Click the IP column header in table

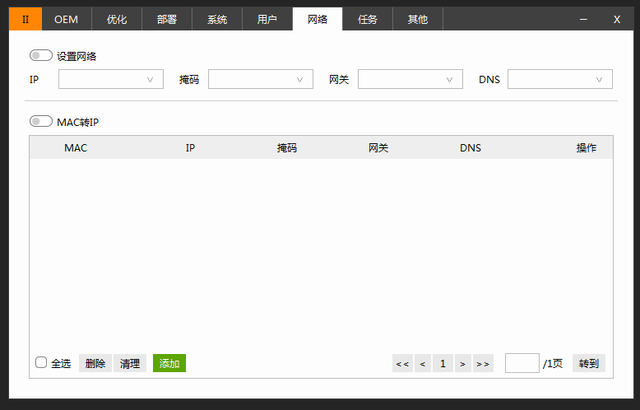coord(190,148)
